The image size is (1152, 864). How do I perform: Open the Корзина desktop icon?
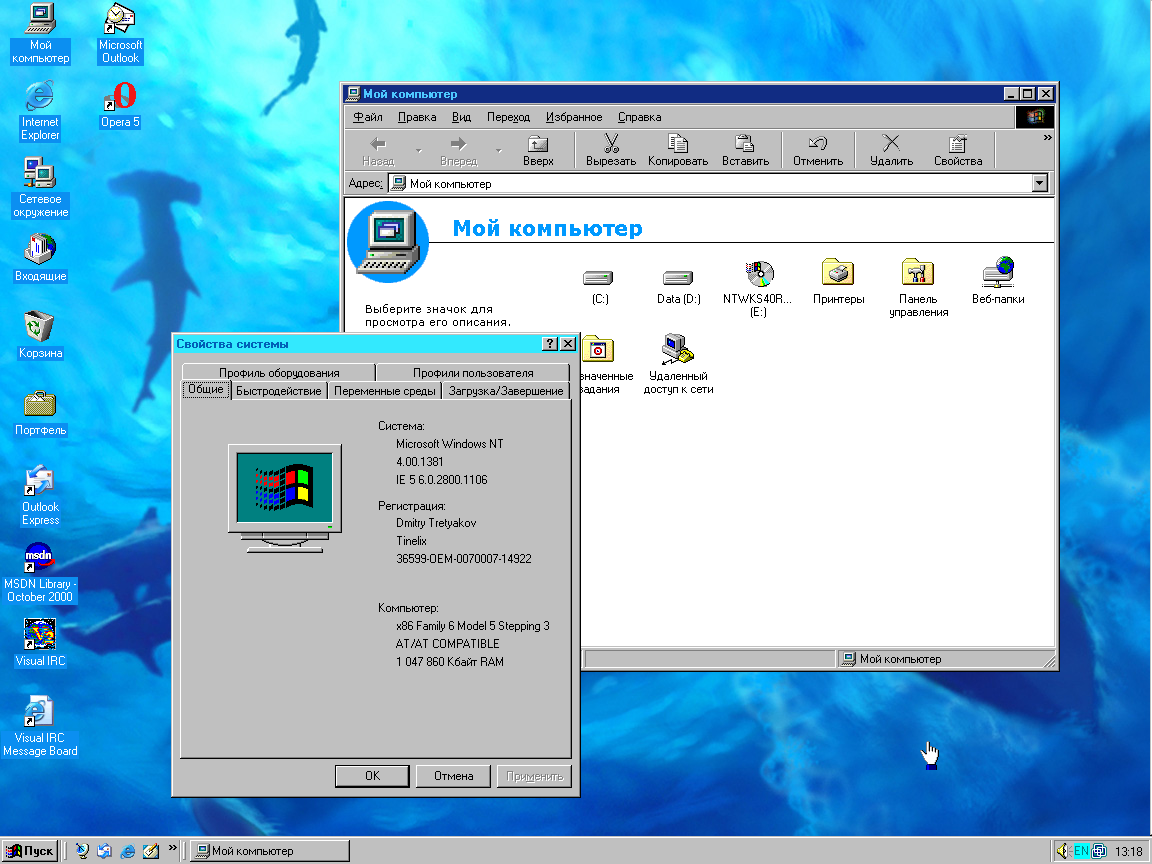click(40, 327)
